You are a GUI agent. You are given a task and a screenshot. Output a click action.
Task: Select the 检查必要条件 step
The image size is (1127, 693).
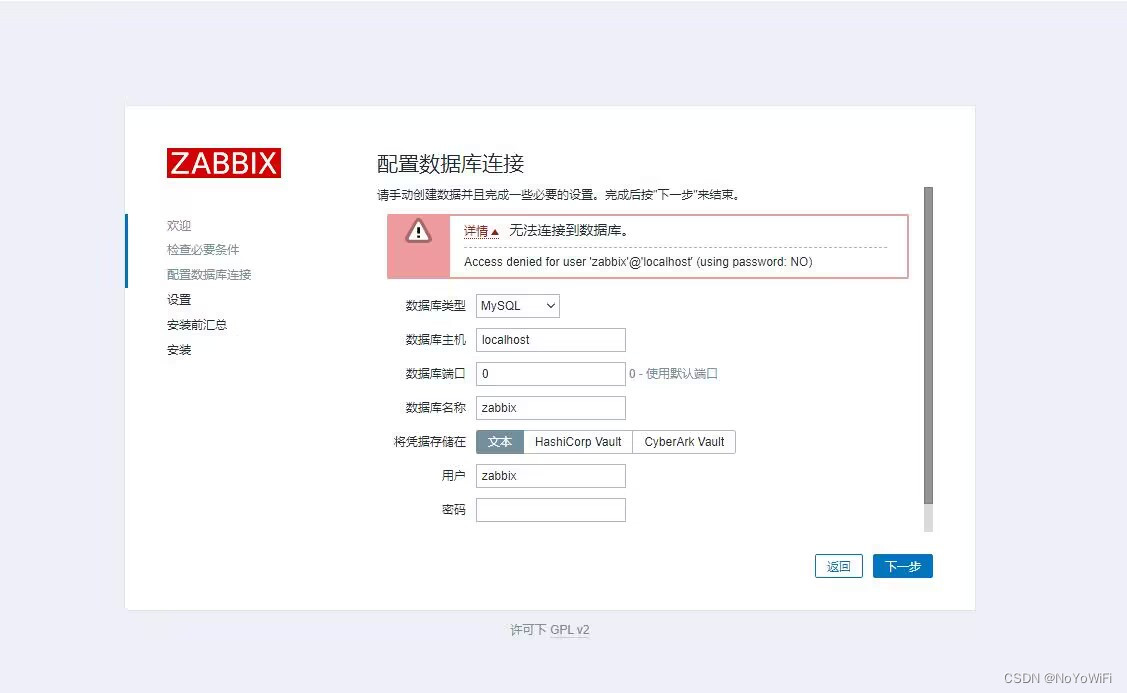pyautogui.click(x=203, y=249)
